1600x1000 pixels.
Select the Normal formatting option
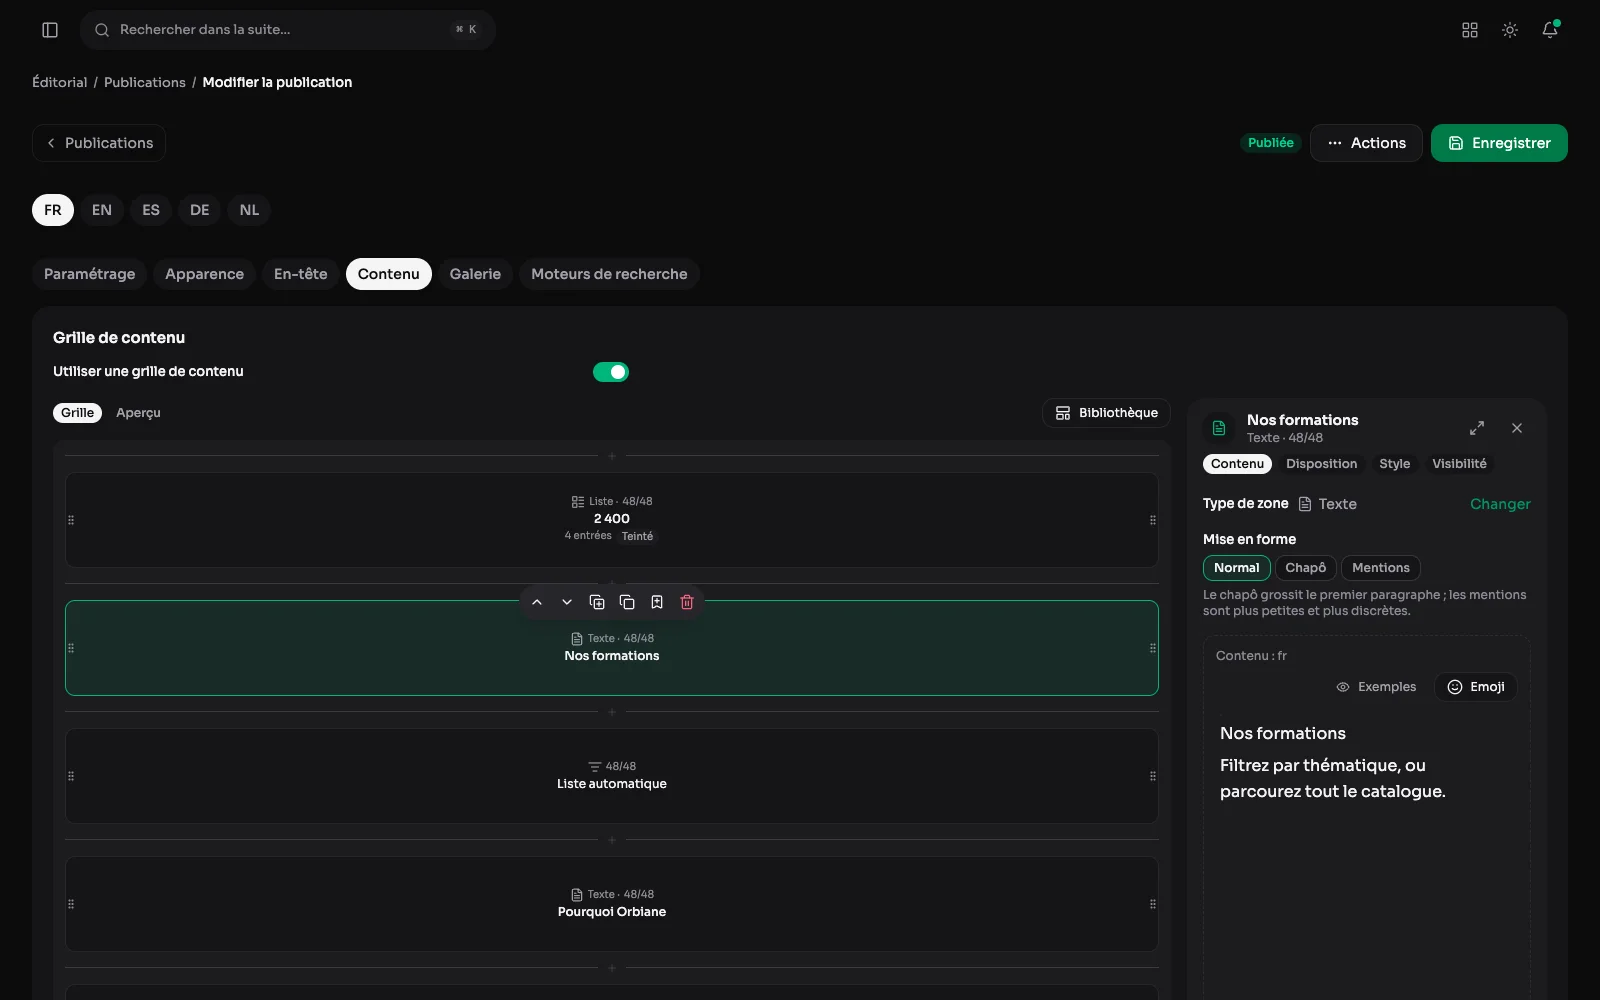[1237, 568]
